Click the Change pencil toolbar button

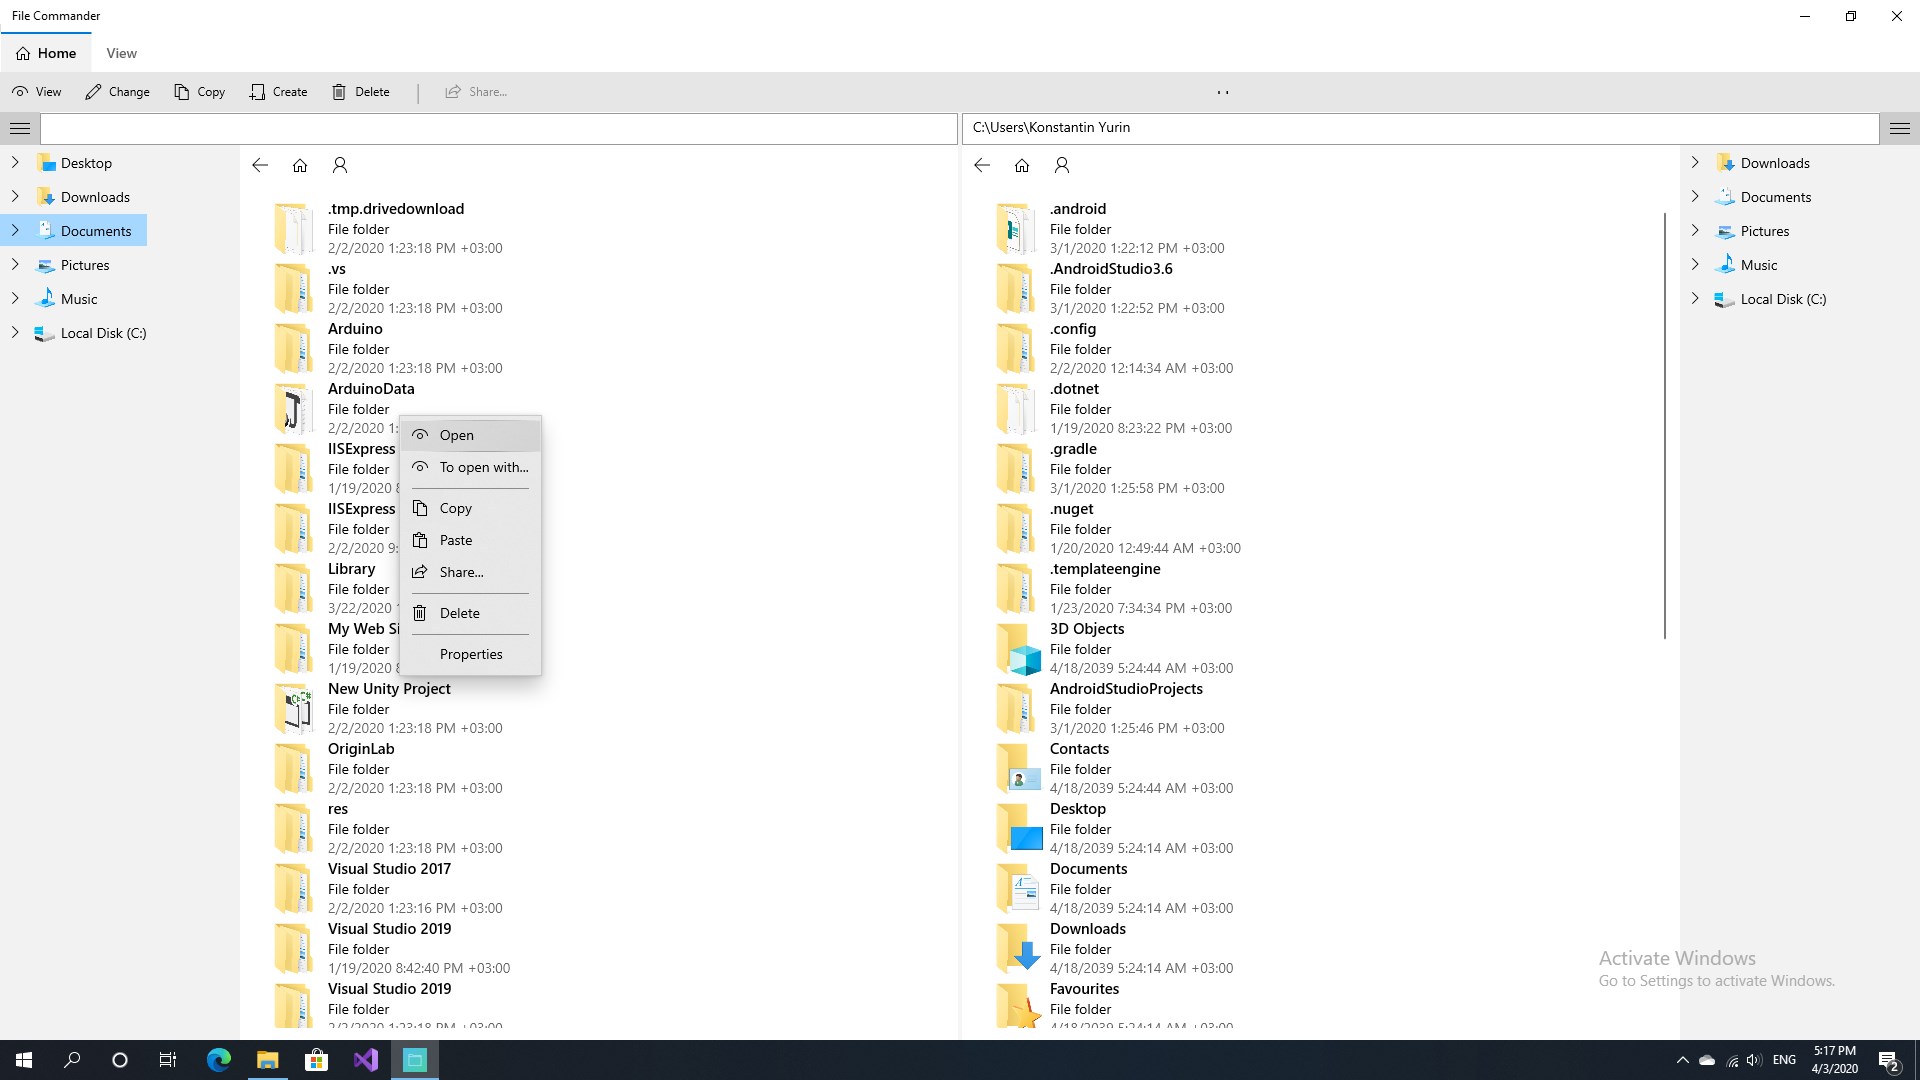(x=117, y=92)
